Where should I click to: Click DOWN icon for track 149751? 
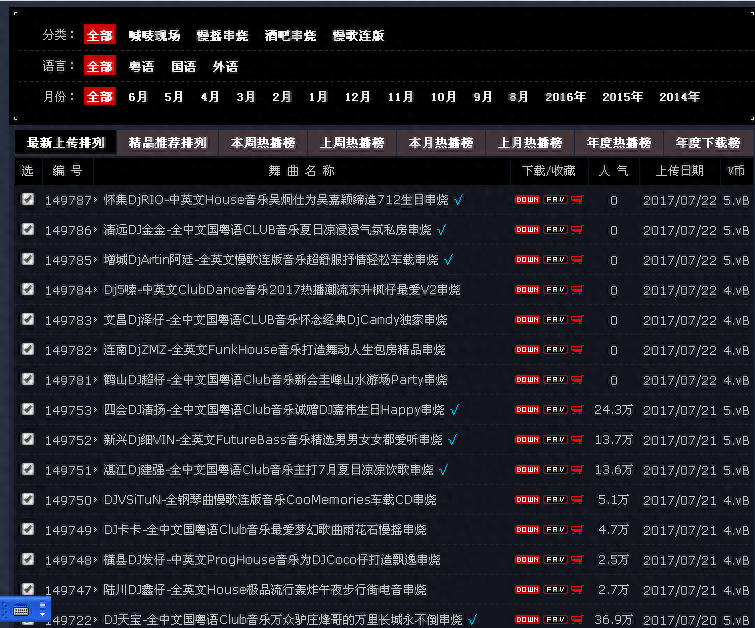527,469
